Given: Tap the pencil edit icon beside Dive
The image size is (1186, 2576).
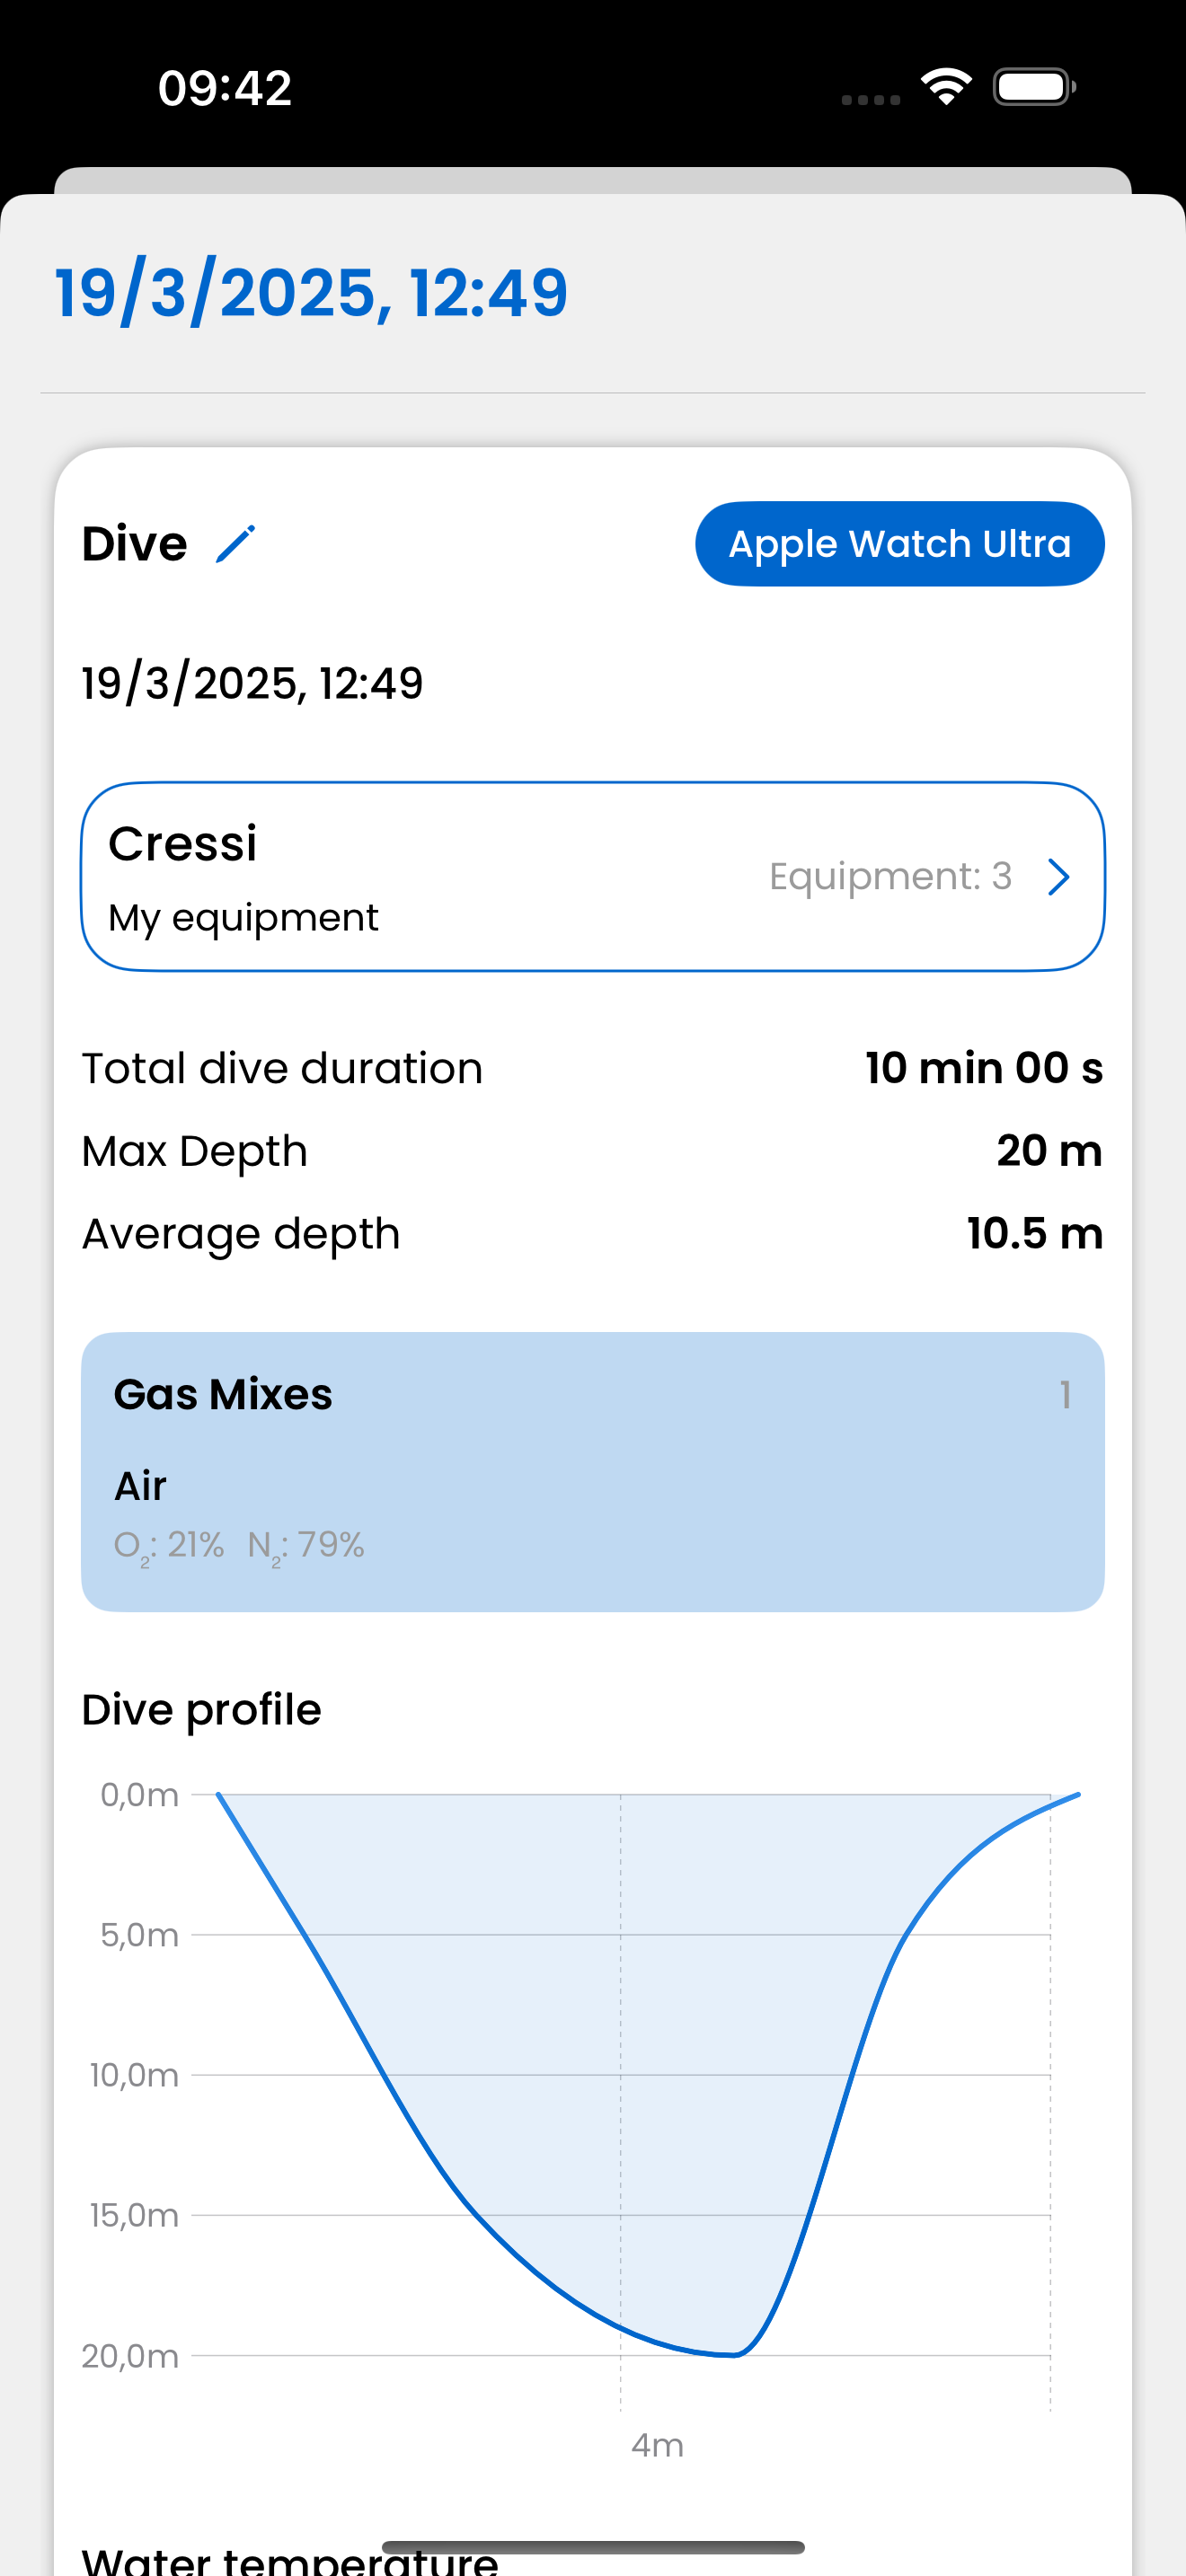Looking at the screenshot, I should (236, 544).
